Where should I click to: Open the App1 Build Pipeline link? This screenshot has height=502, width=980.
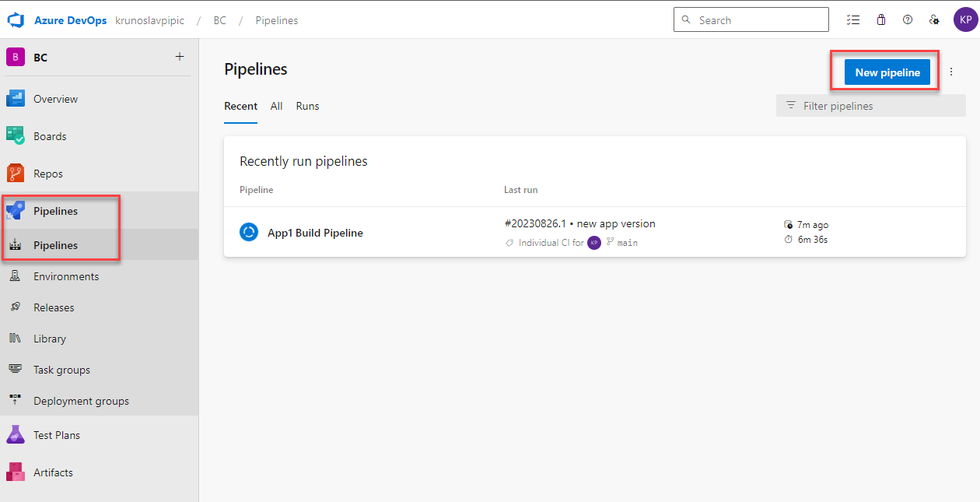pos(315,233)
